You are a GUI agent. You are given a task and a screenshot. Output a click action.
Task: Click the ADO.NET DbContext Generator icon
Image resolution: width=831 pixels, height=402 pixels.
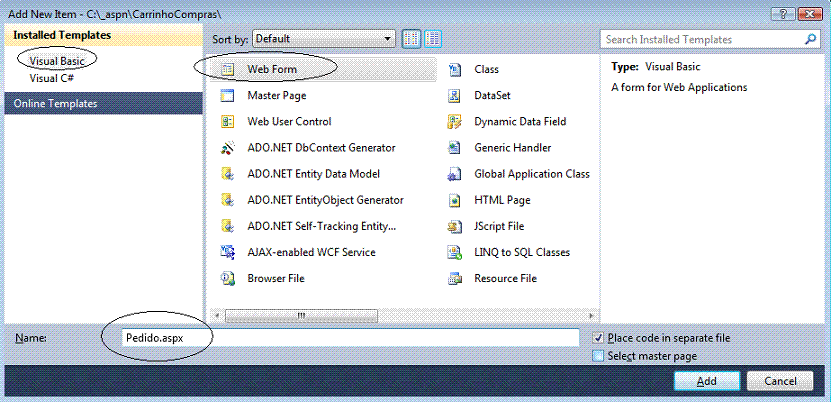pyautogui.click(x=227, y=148)
